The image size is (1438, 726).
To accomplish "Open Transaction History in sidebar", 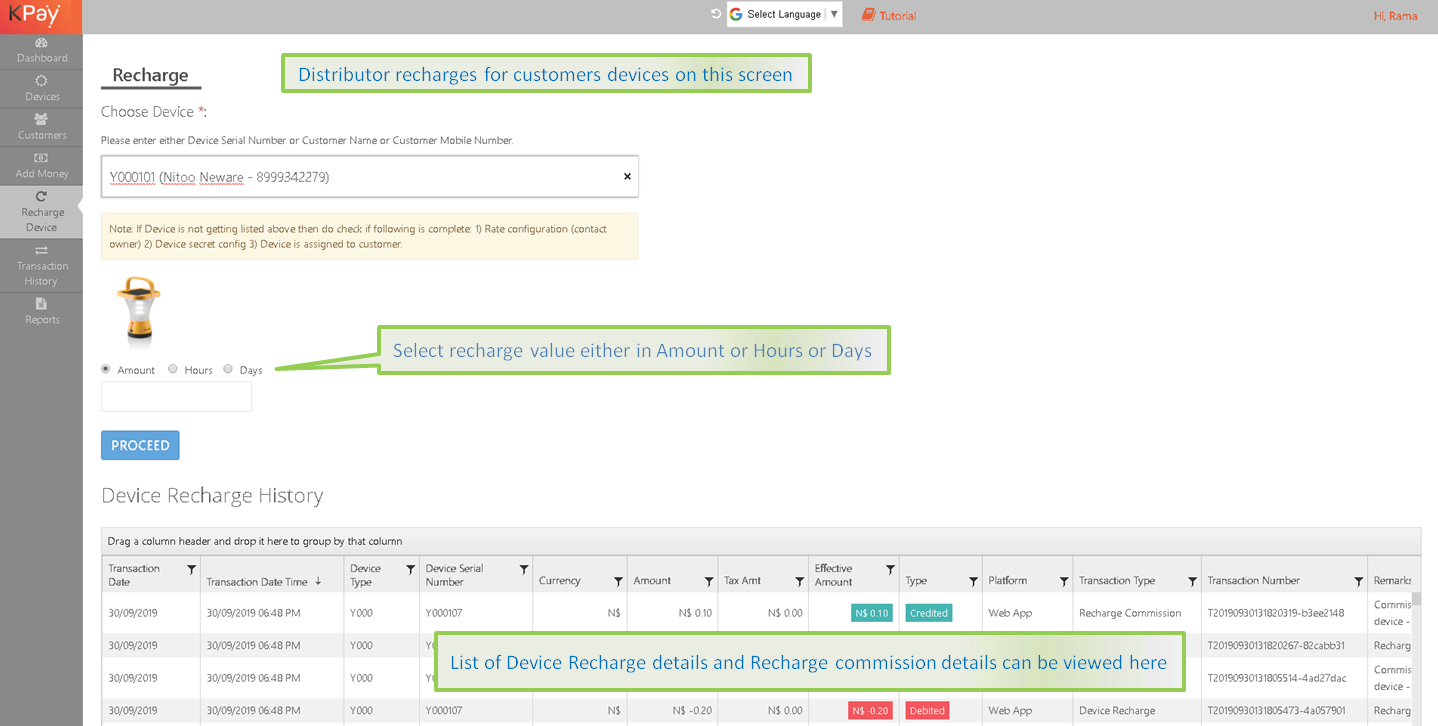I will tap(41, 266).
